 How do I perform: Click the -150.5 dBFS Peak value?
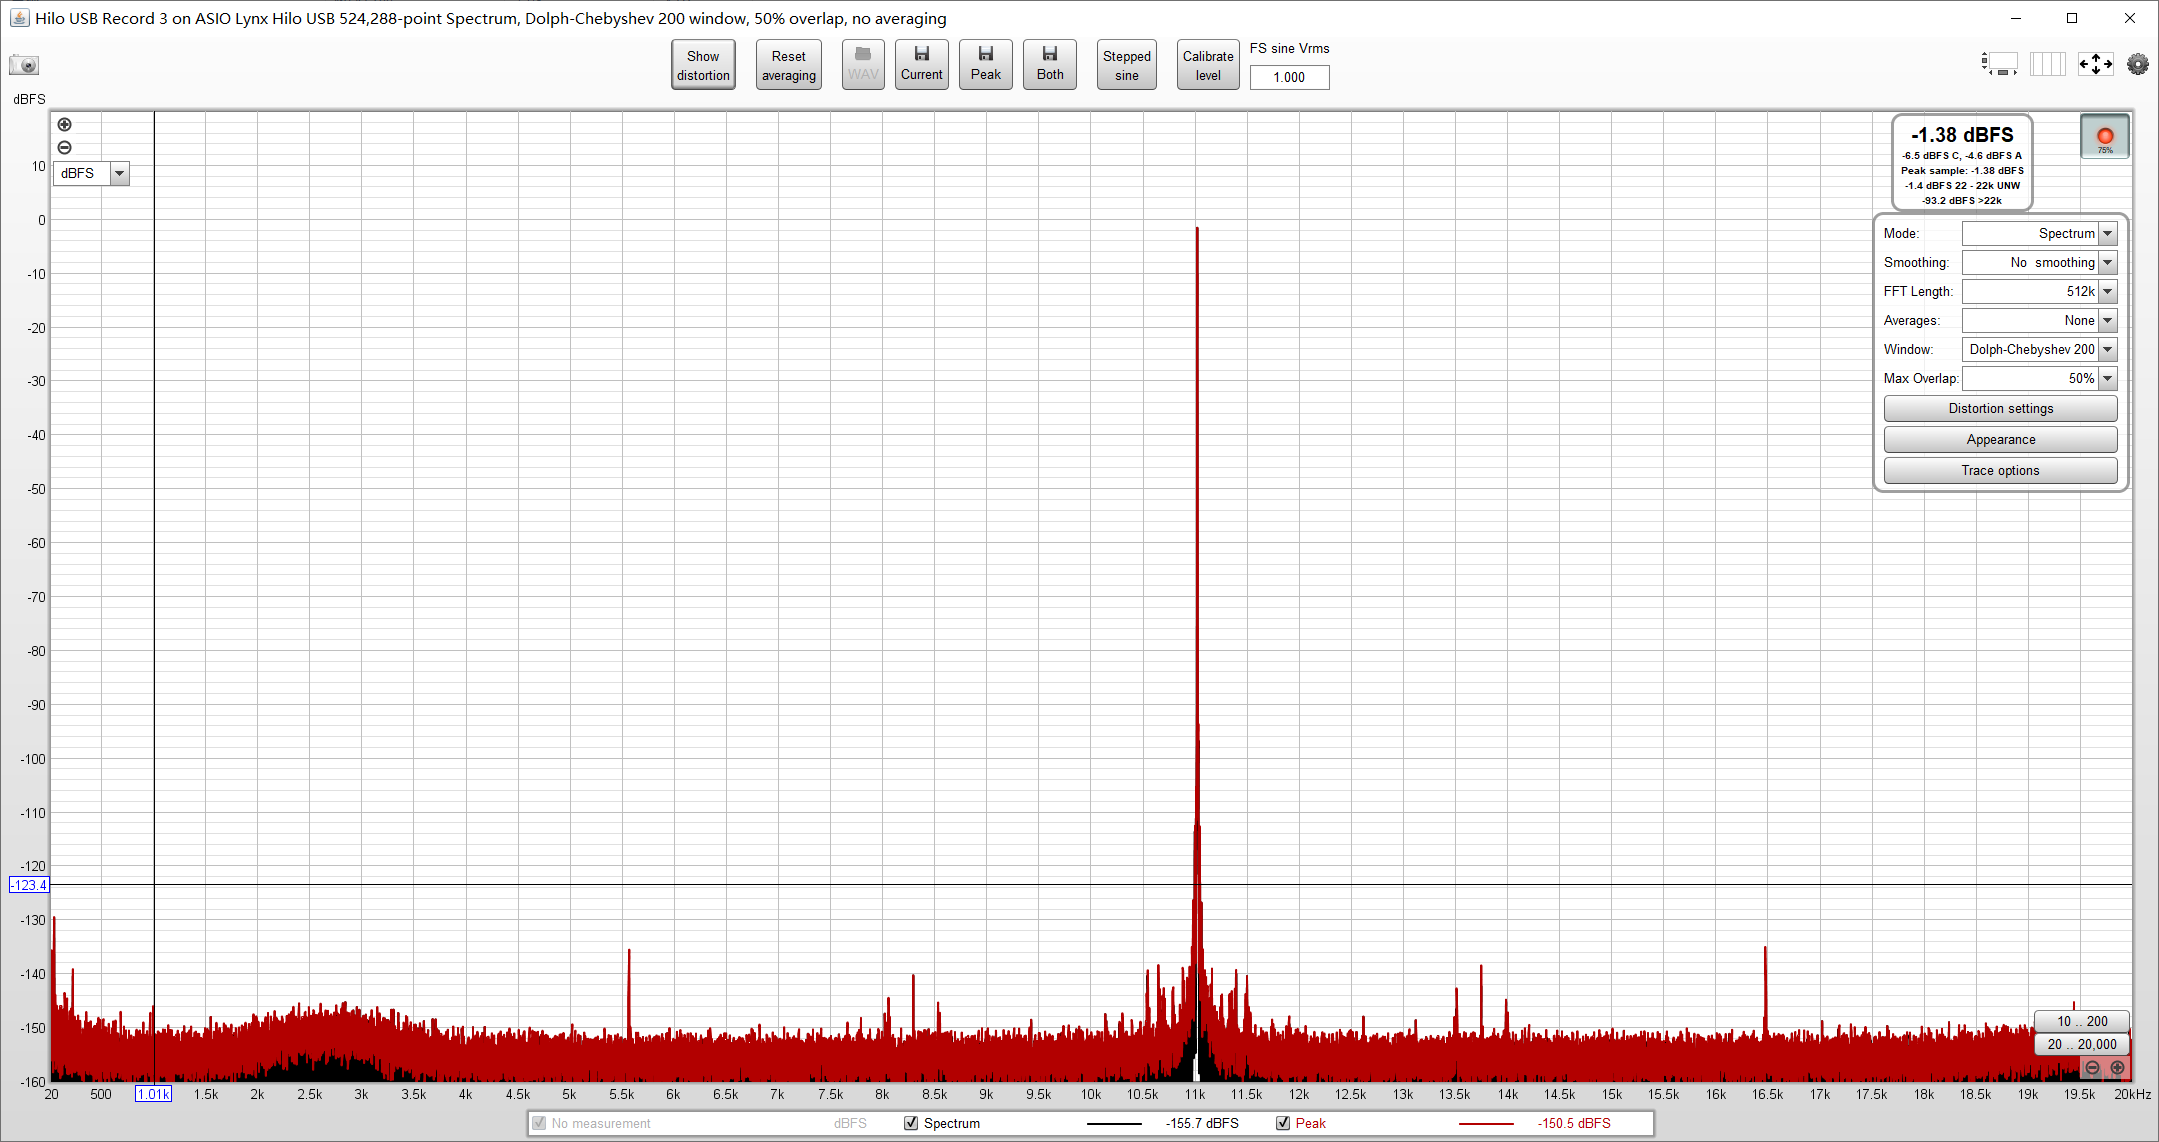[1574, 1123]
